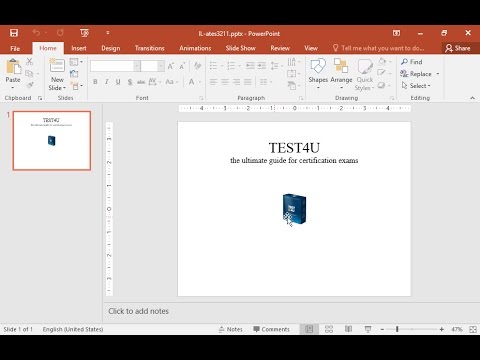The image size is (480, 360).
Task: Open the Clipboard dialog launcher
Action: [40, 98]
